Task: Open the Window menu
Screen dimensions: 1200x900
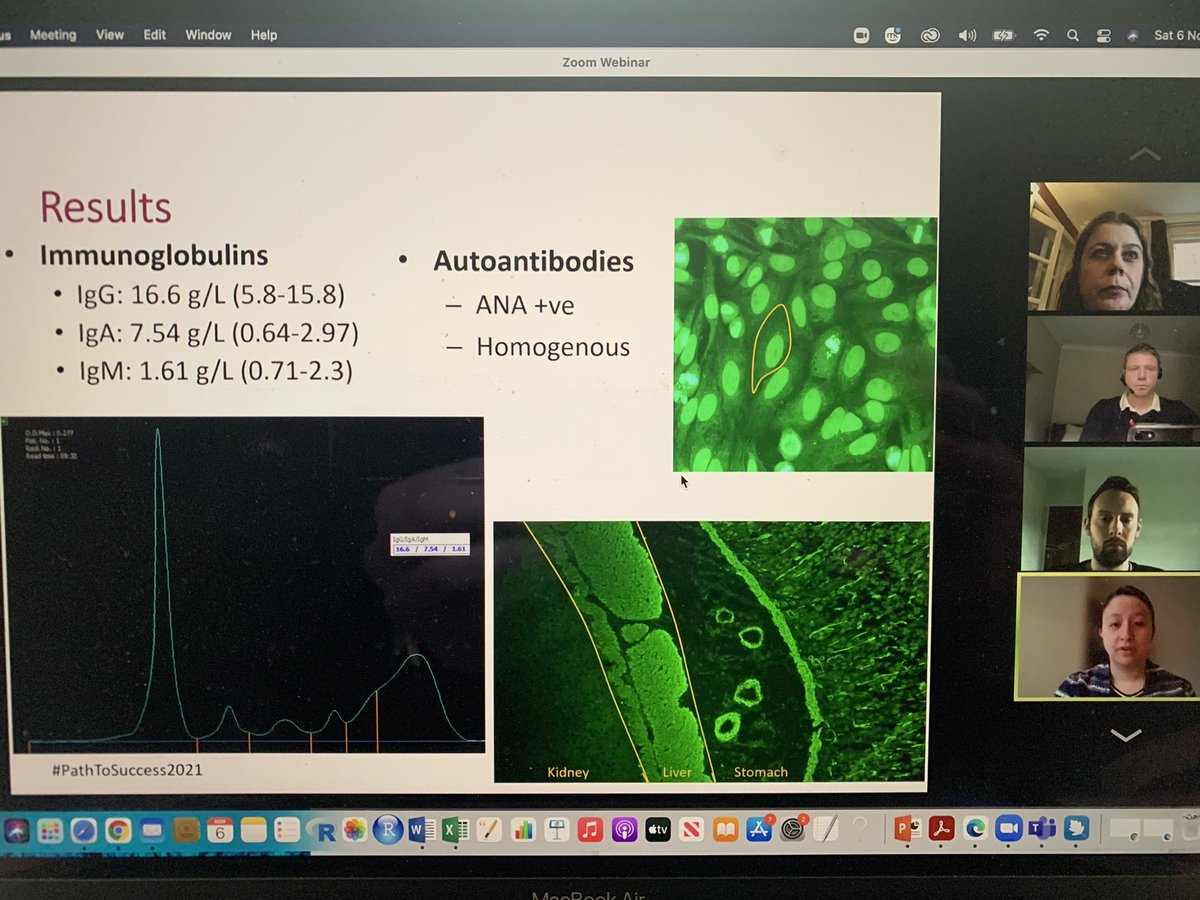Action: coord(208,35)
